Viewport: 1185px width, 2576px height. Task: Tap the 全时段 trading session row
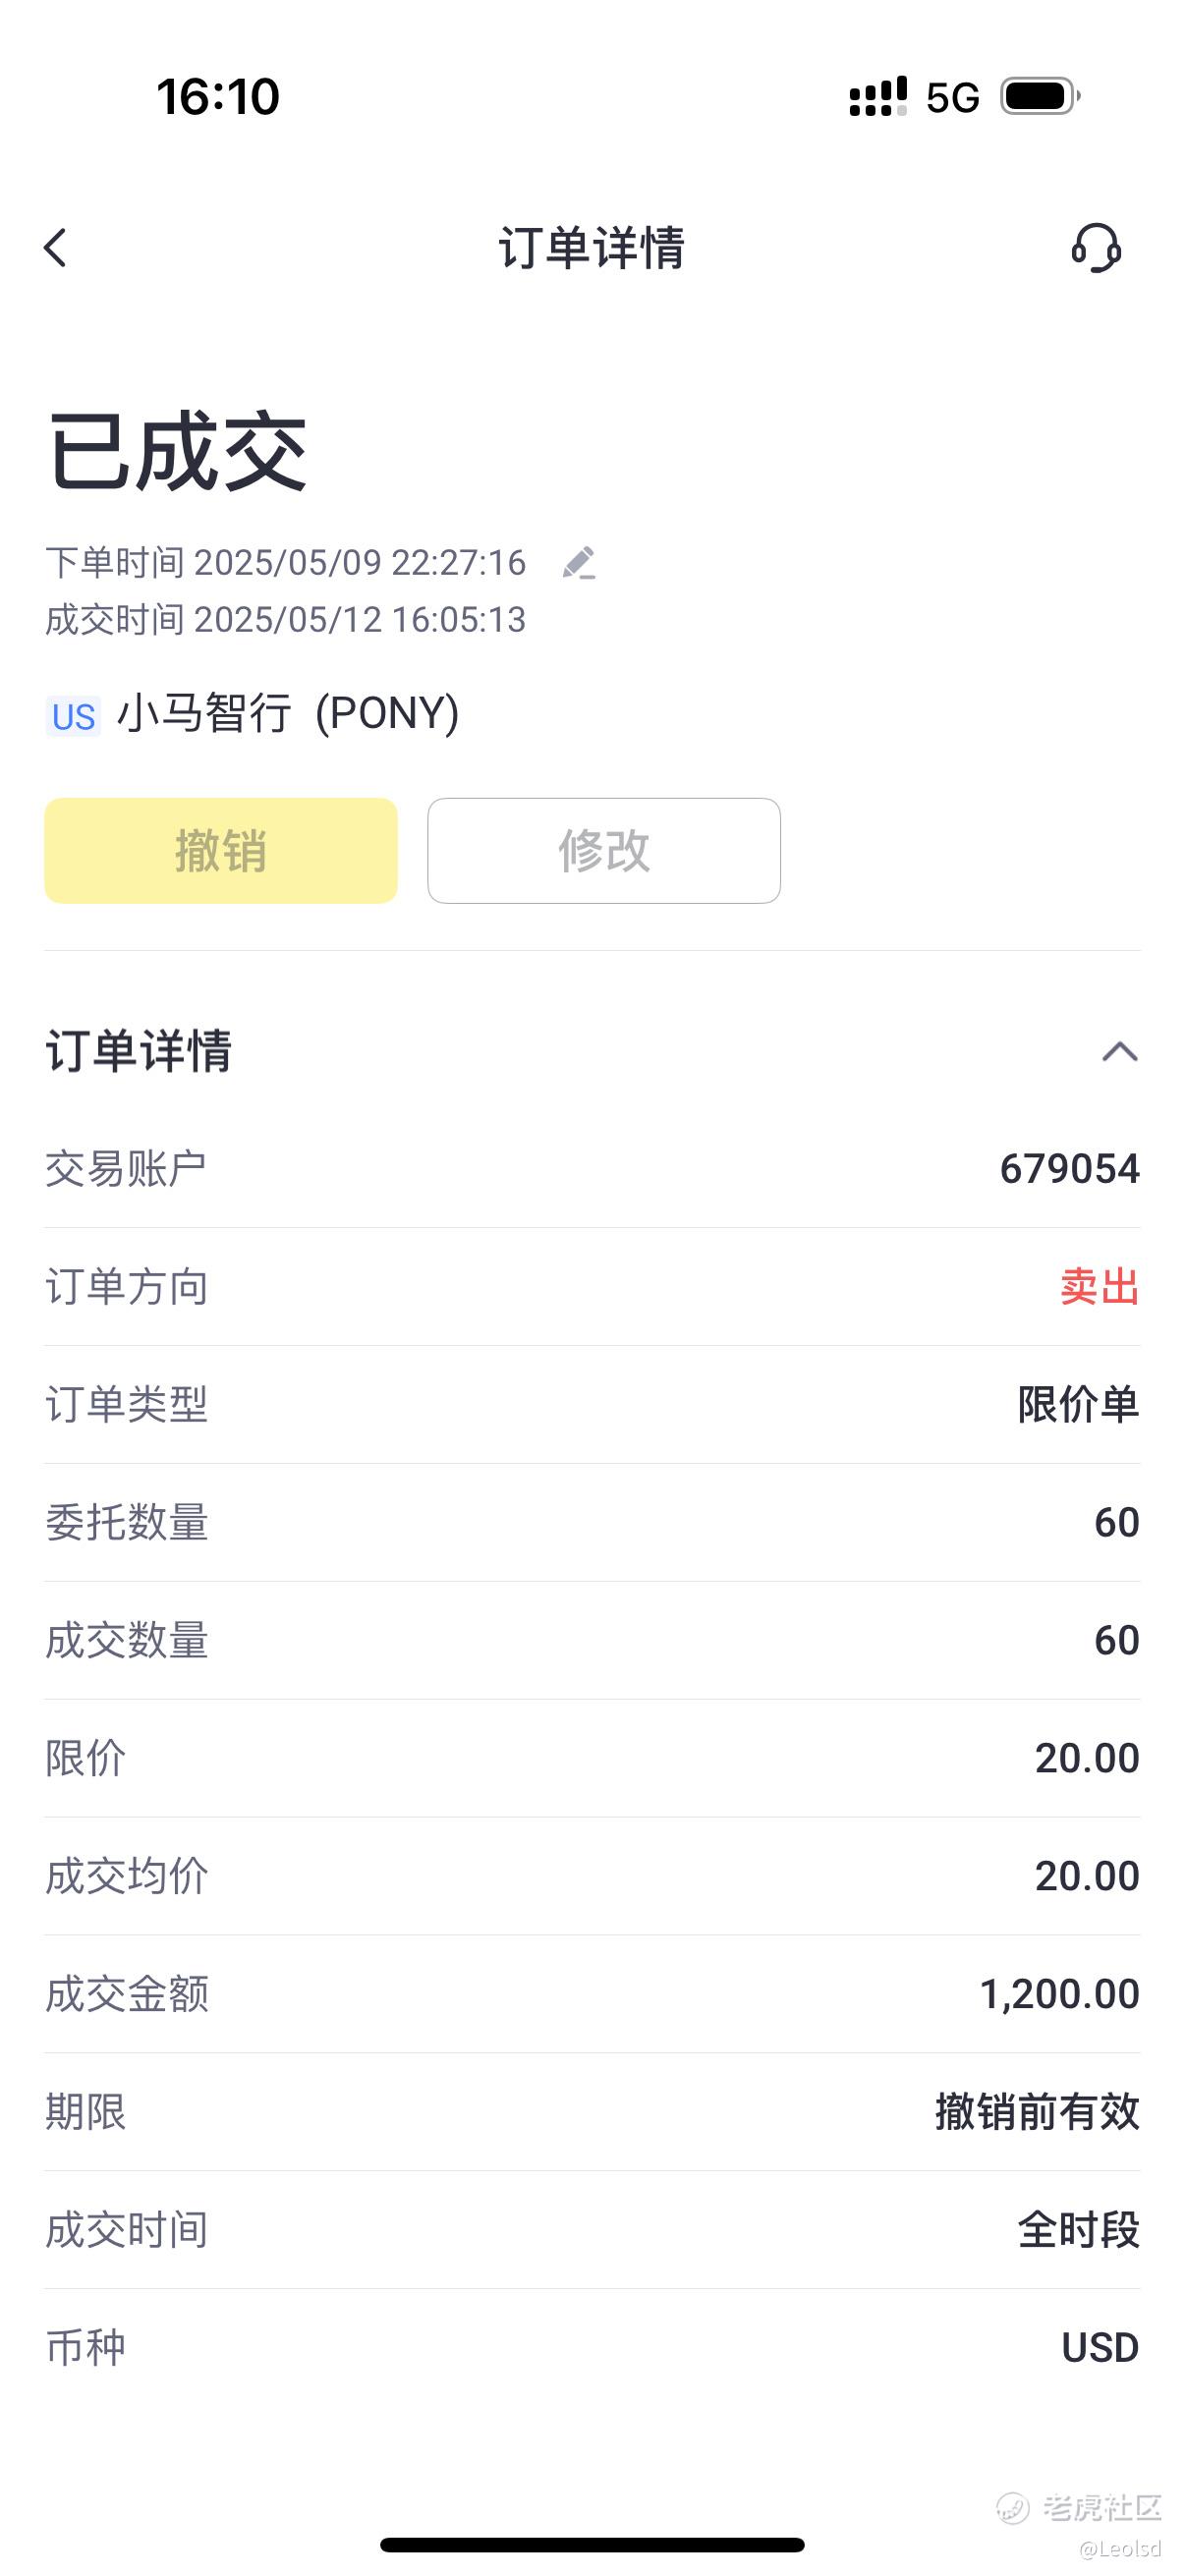point(592,2230)
